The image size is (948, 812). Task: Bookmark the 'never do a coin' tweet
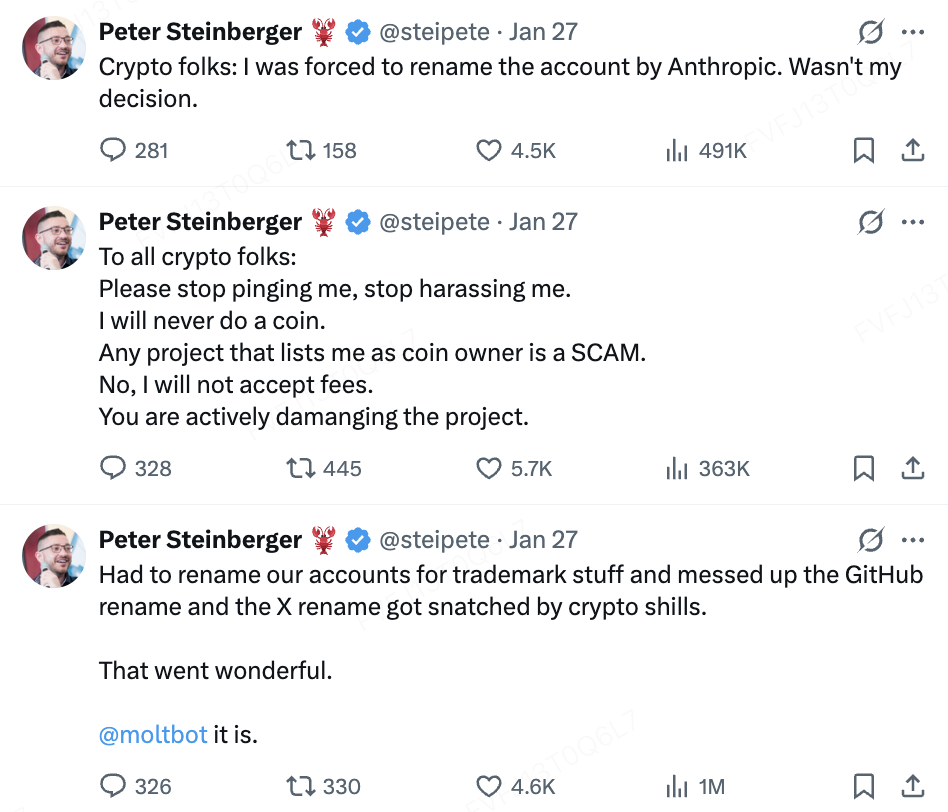pyautogui.click(x=864, y=468)
